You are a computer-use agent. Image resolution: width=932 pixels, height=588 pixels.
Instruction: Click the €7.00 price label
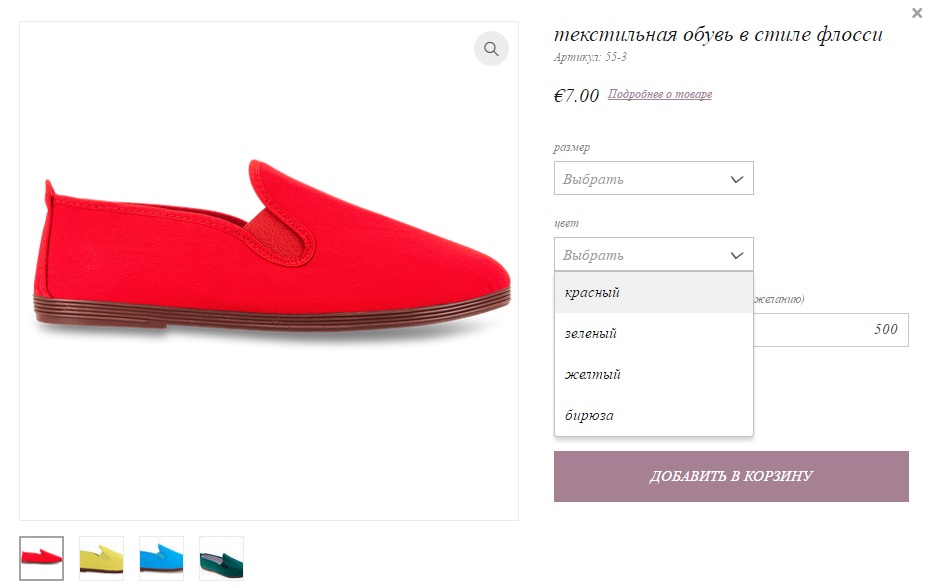[x=577, y=95]
